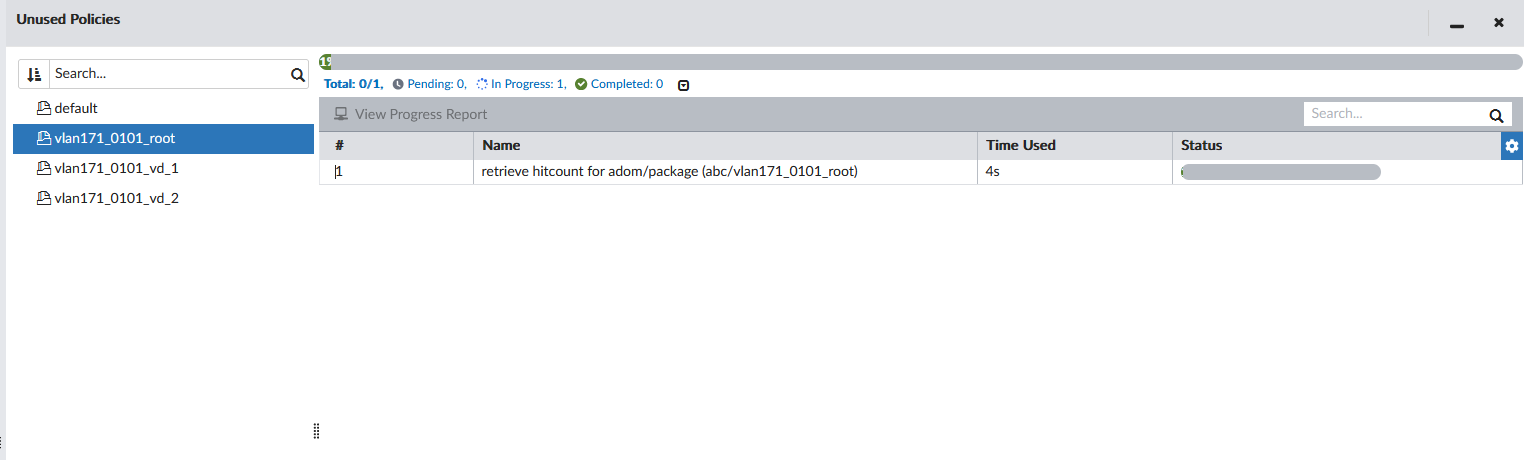
Task: Click the vlan171_0101_vd_1 package icon
Action: 43,168
